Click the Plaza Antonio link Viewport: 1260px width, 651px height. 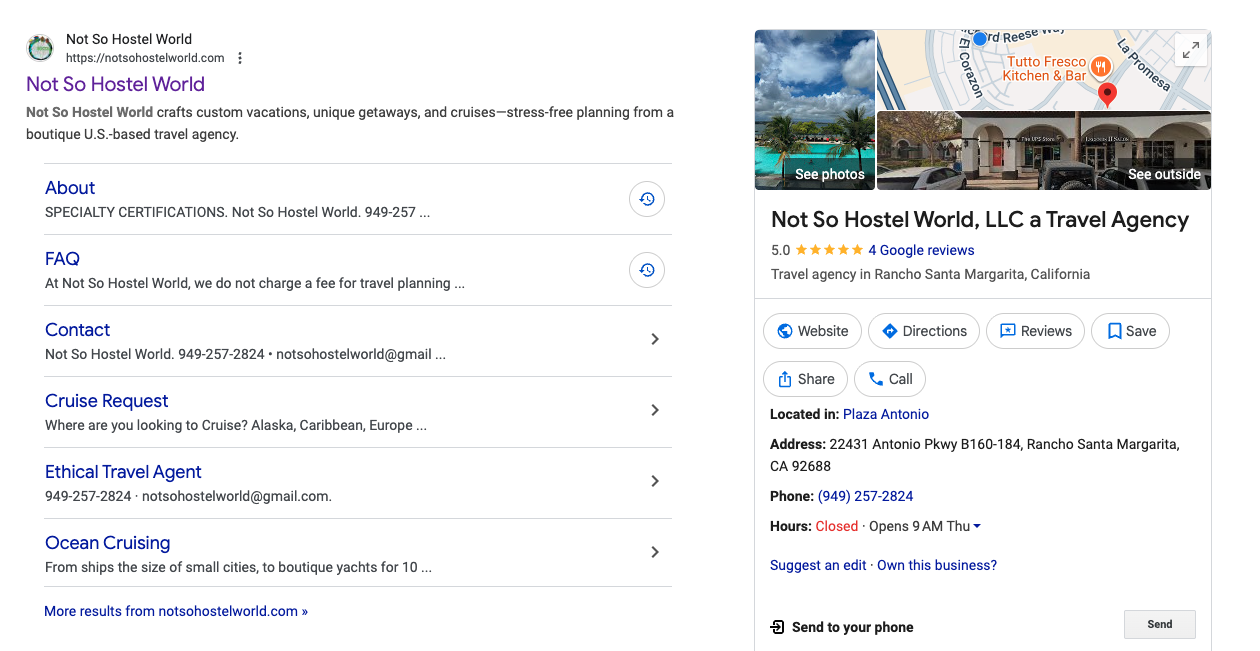(886, 414)
